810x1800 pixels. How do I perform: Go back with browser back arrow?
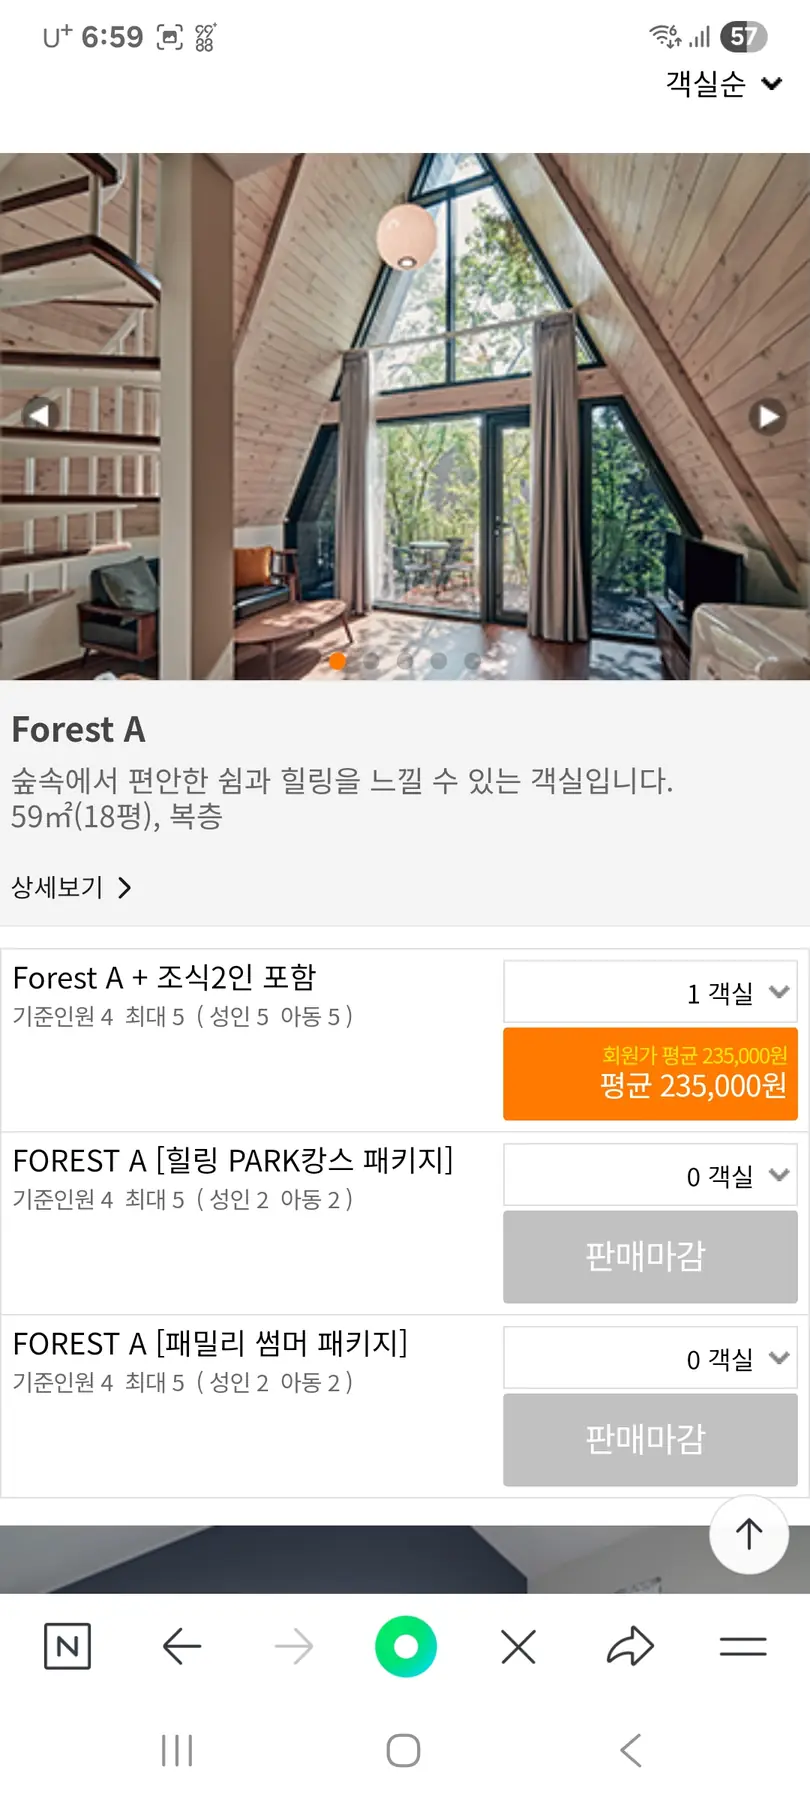182,1646
